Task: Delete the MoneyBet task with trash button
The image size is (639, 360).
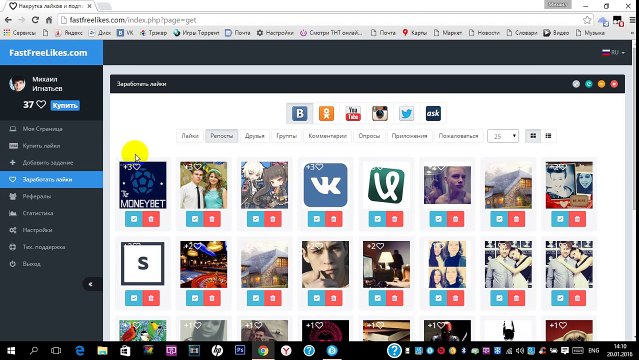Action: pos(151,219)
